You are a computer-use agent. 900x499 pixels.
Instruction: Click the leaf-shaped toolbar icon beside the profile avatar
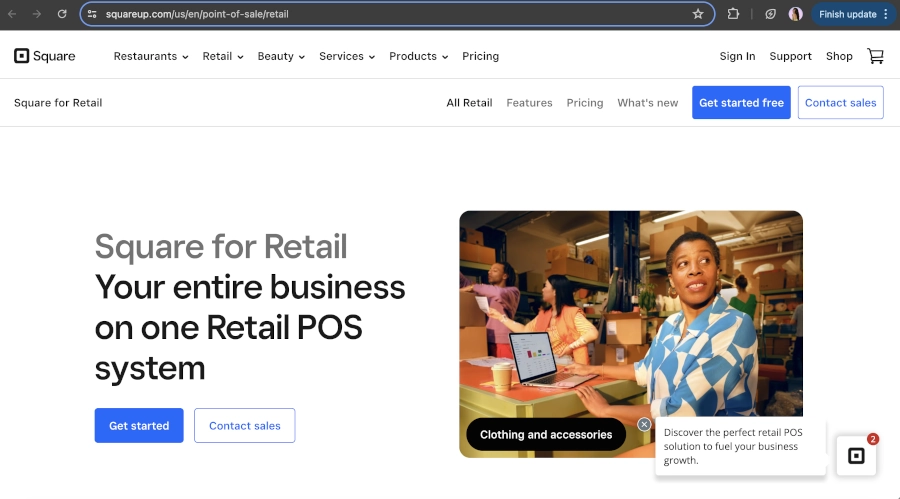(x=770, y=14)
